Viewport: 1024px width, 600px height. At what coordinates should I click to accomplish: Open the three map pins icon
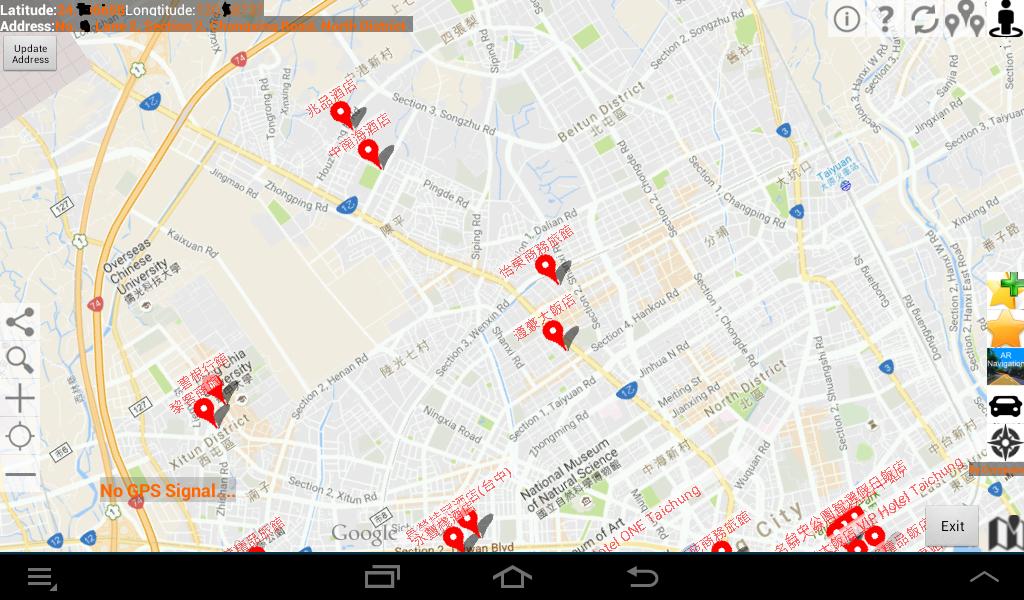point(965,18)
